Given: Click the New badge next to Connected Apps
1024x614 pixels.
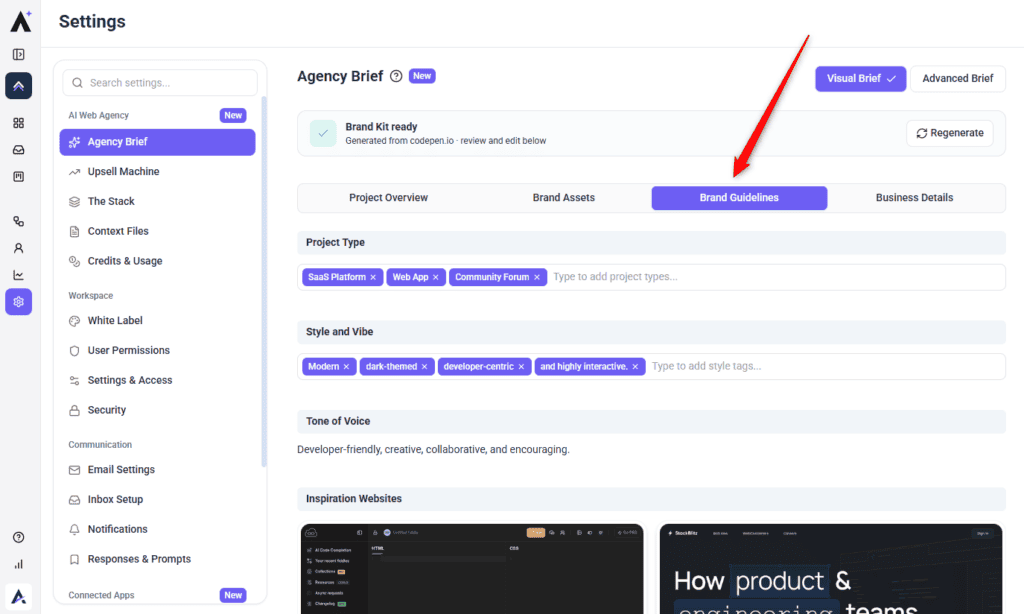Looking at the screenshot, I should (232, 595).
